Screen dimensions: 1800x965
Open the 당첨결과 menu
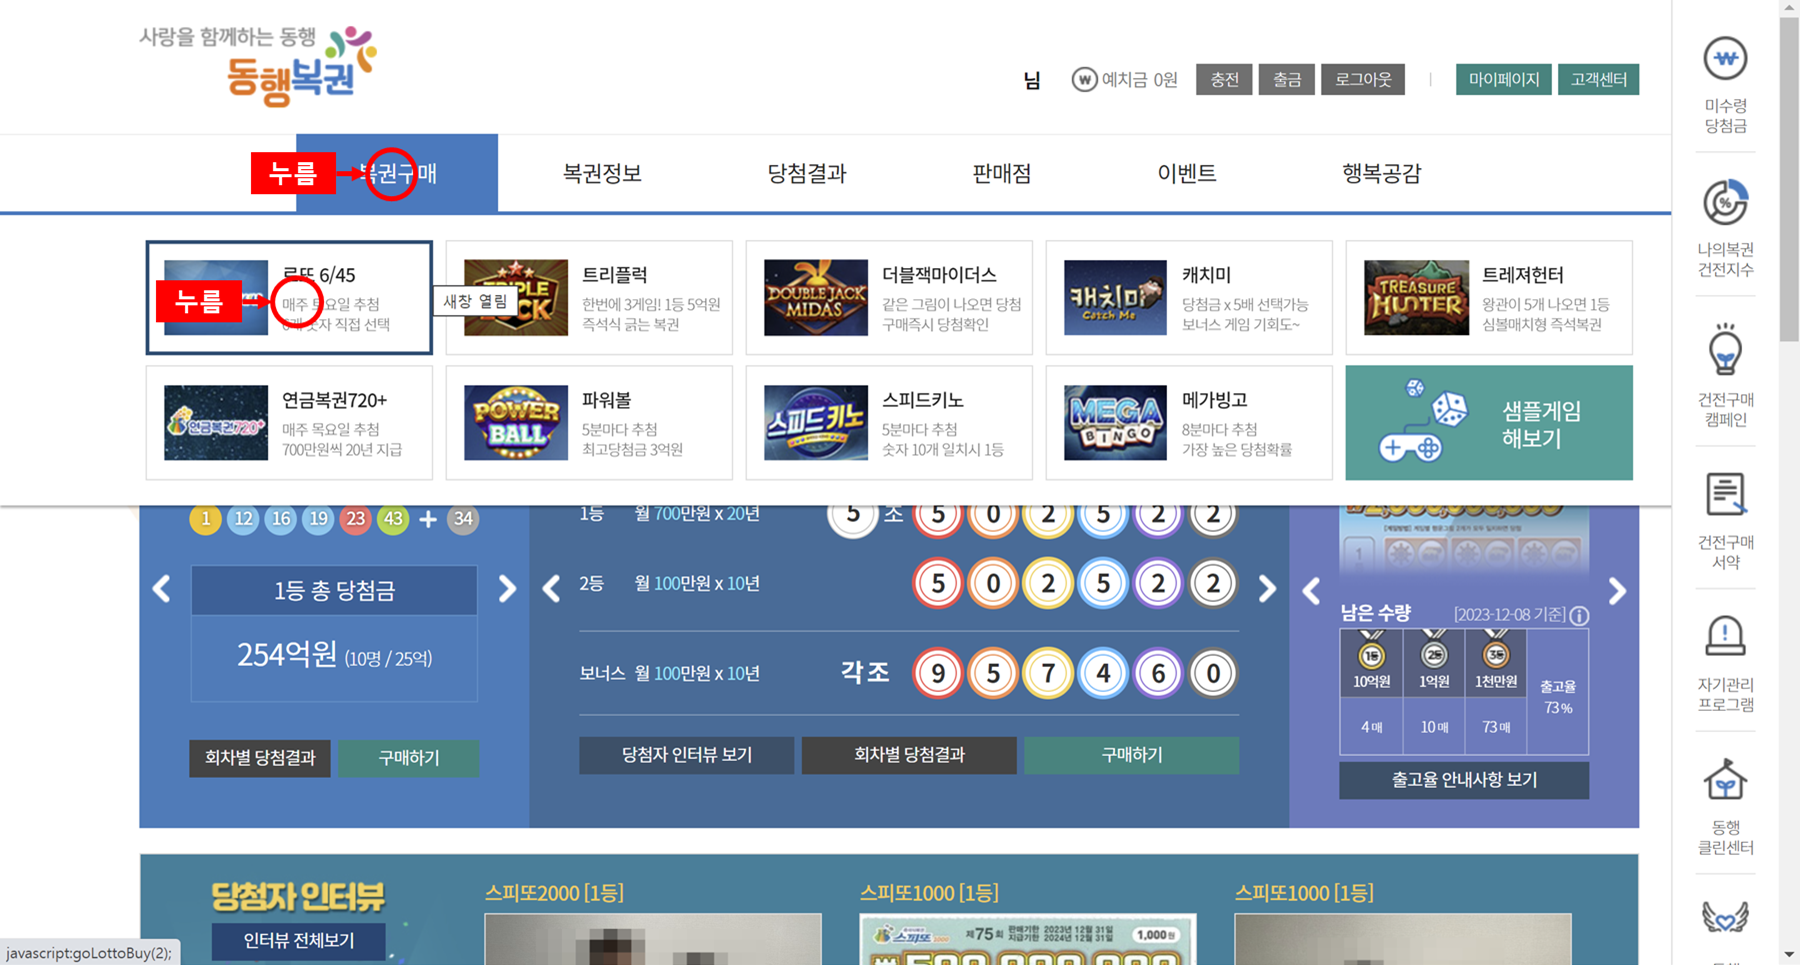[x=807, y=173]
